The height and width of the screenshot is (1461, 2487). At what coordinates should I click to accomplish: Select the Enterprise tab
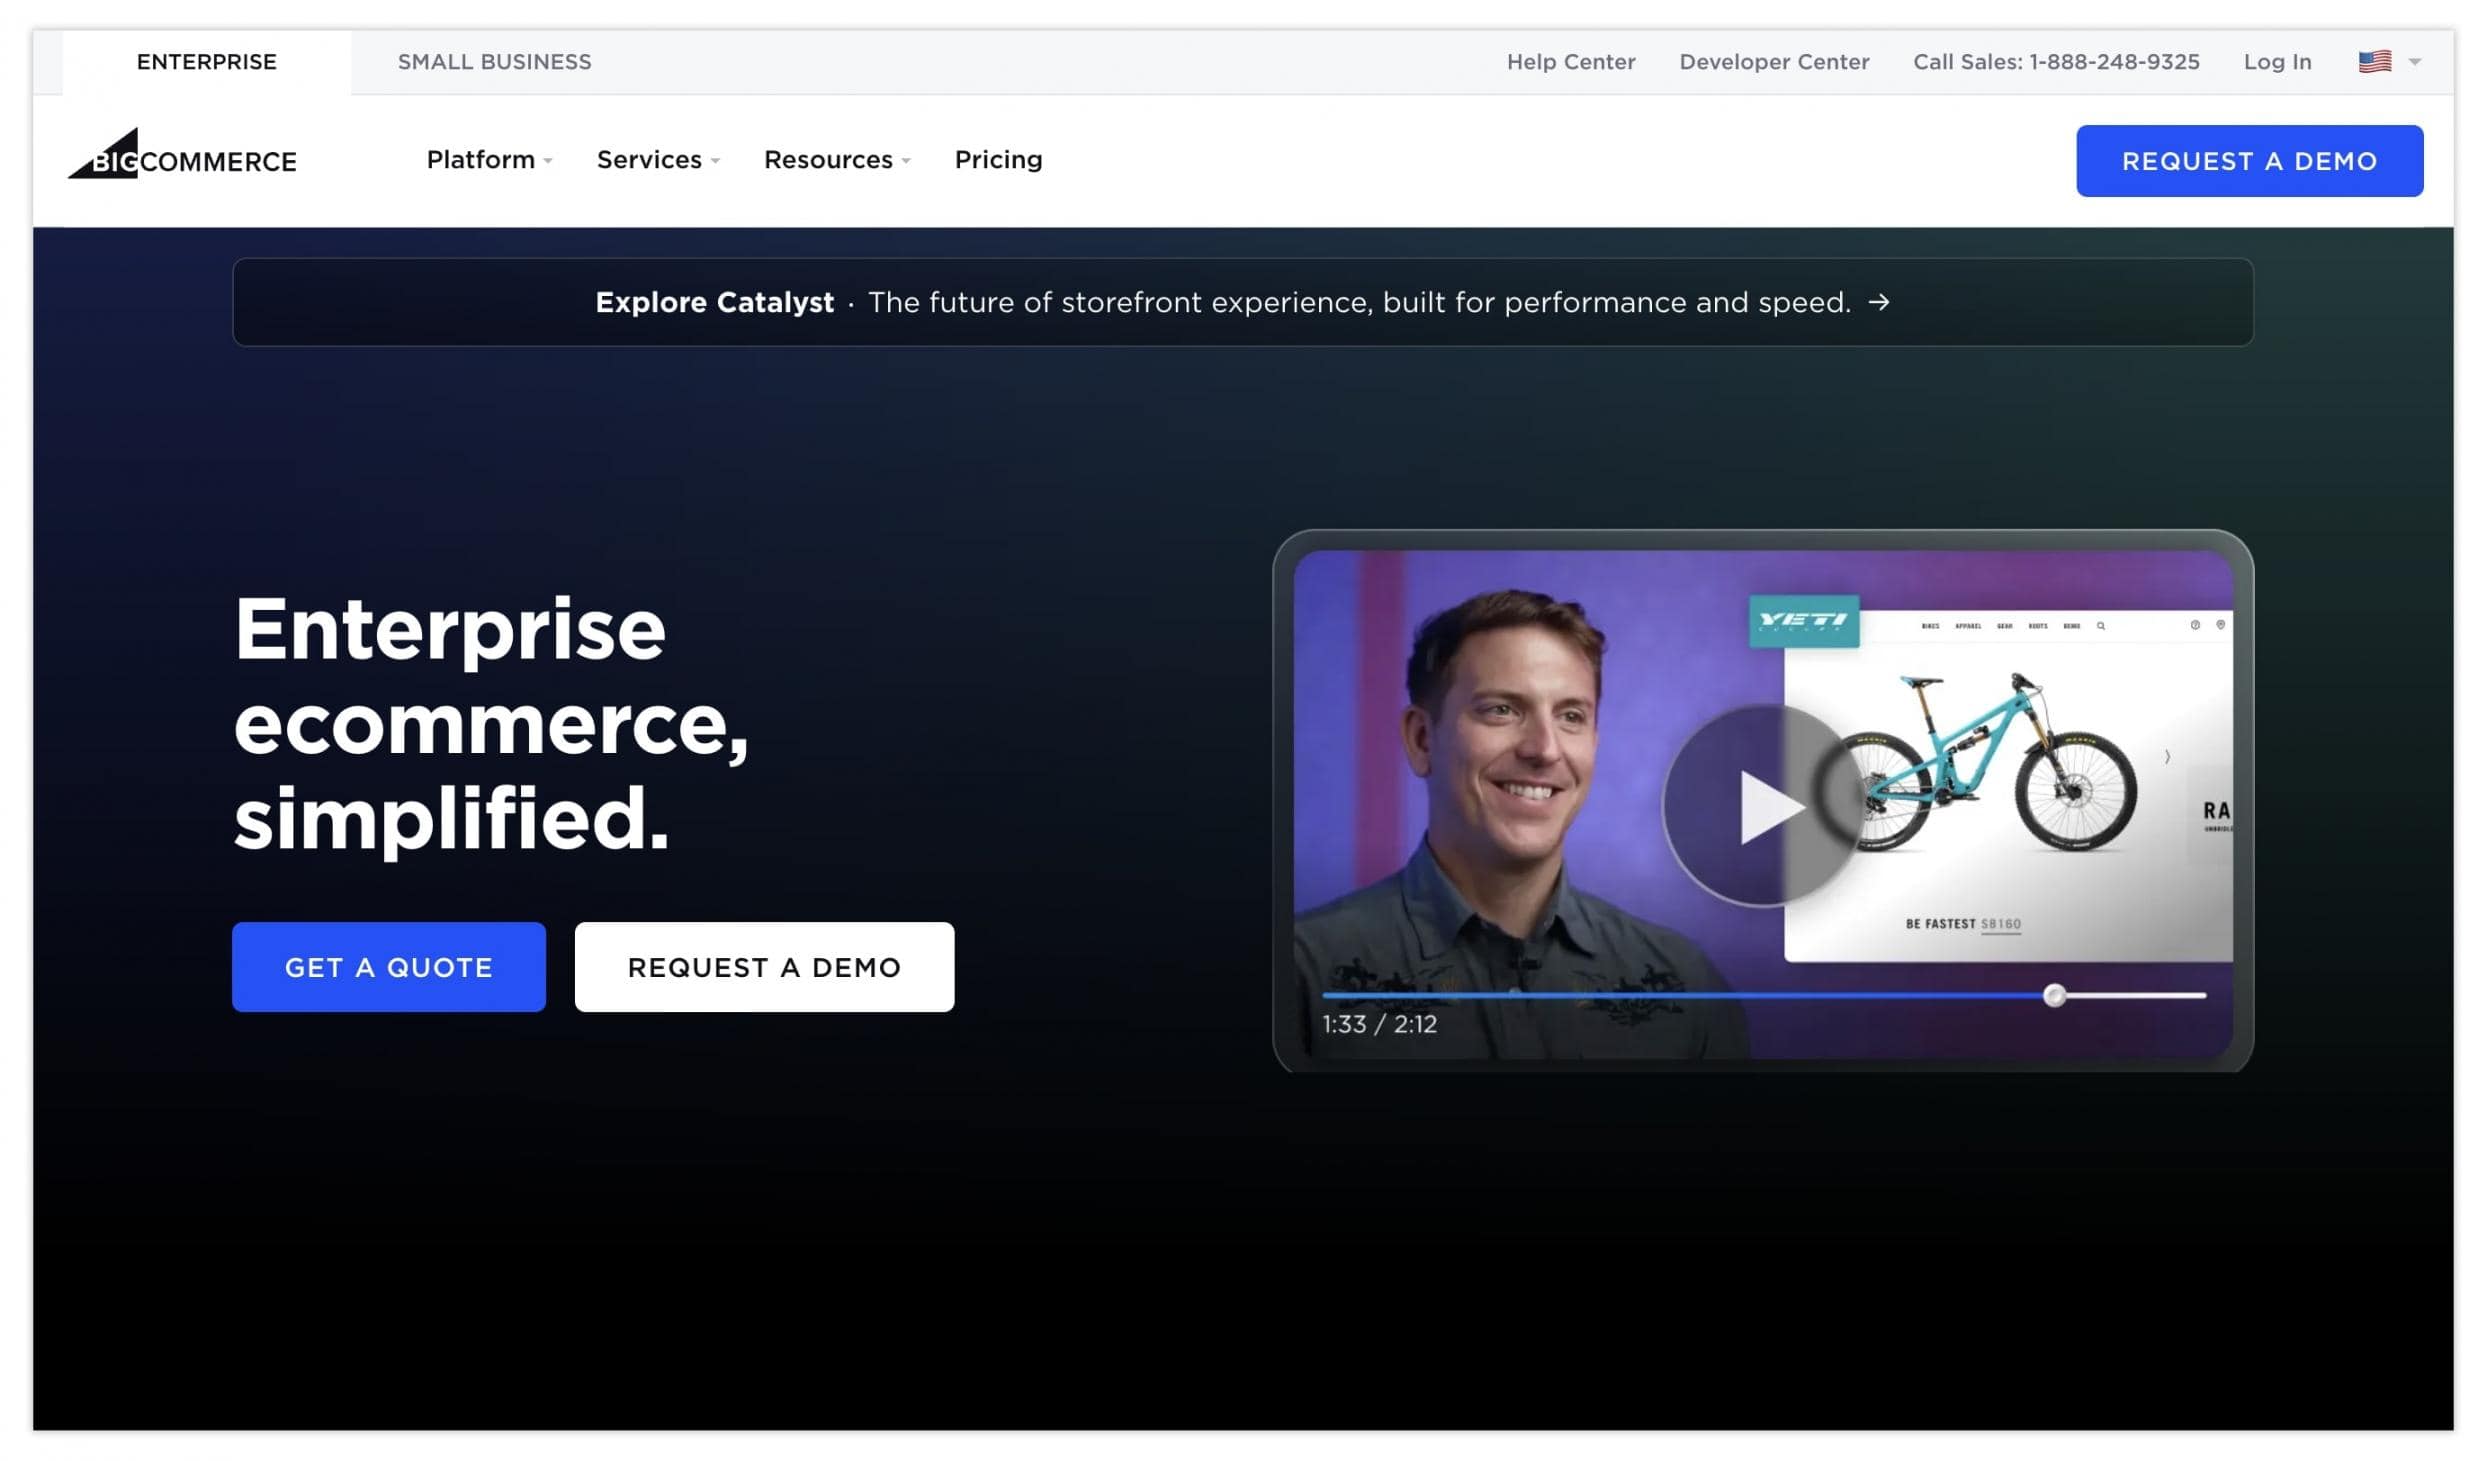point(207,62)
